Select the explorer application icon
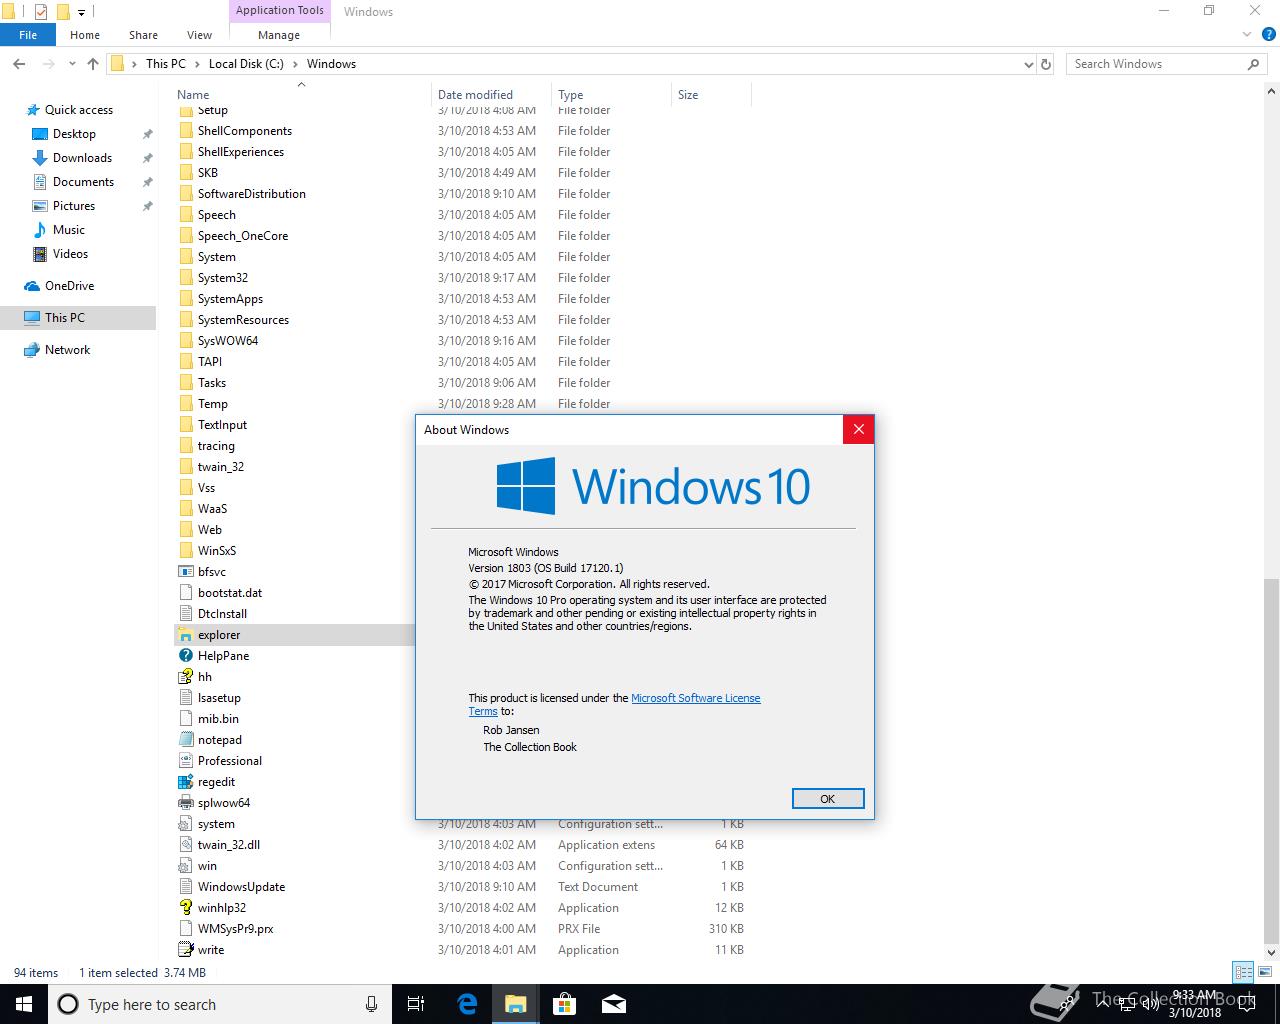The width and height of the screenshot is (1280, 1024). click(x=185, y=635)
